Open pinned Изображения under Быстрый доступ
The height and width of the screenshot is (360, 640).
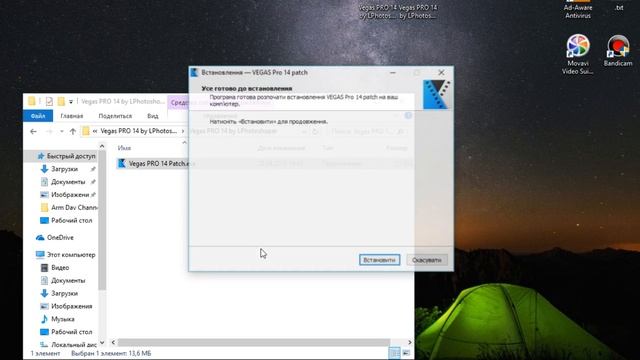70,195
